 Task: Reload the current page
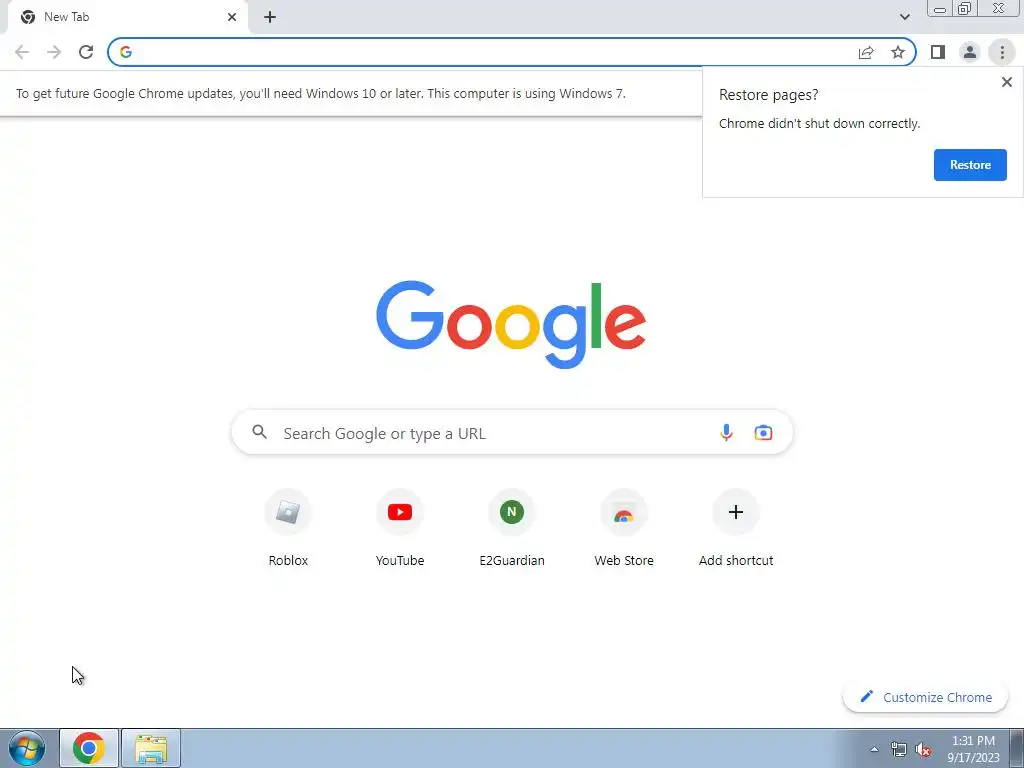(86, 52)
